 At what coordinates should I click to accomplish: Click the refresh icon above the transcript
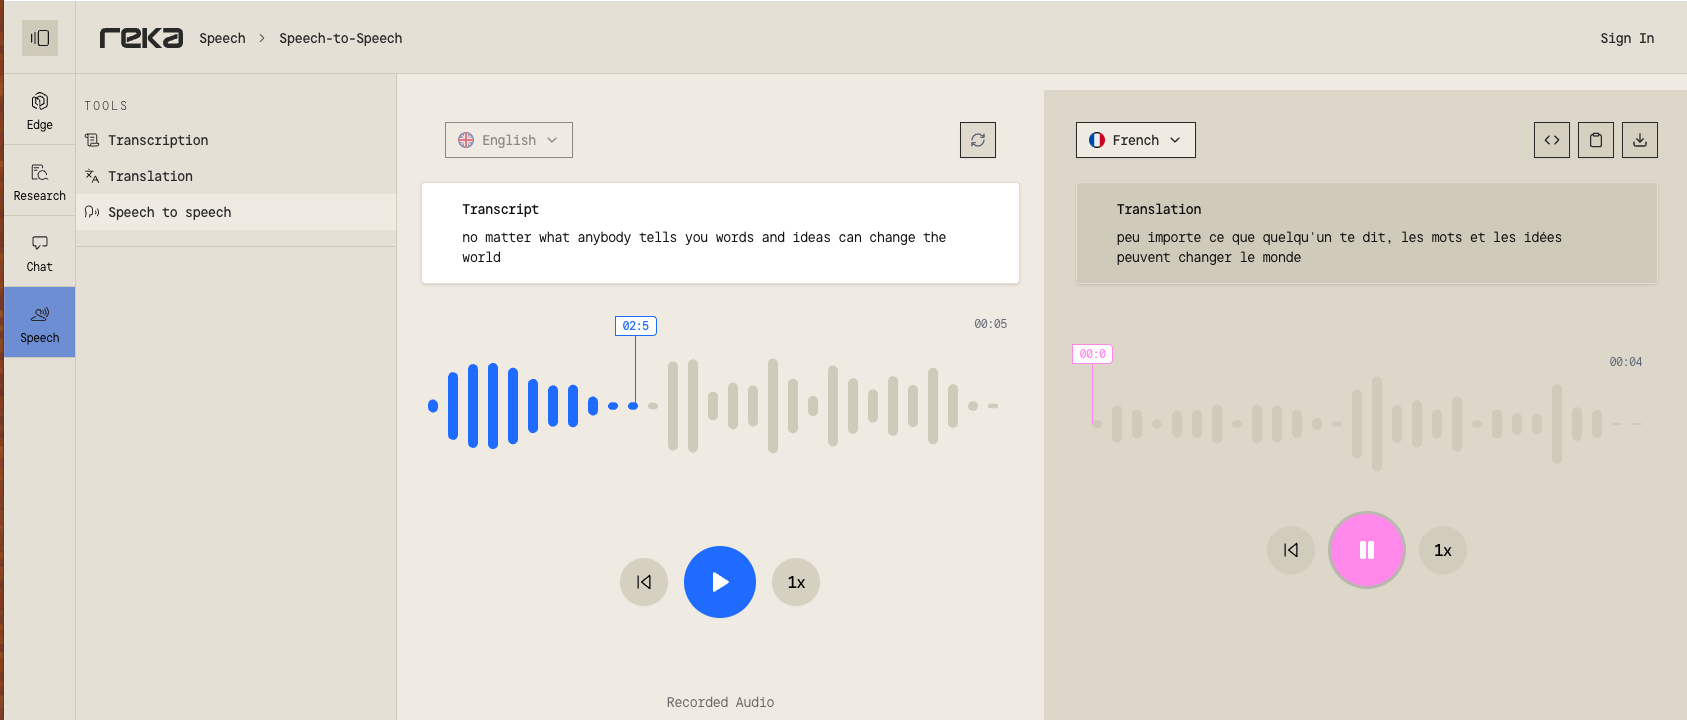pyautogui.click(x=977, y=140)
